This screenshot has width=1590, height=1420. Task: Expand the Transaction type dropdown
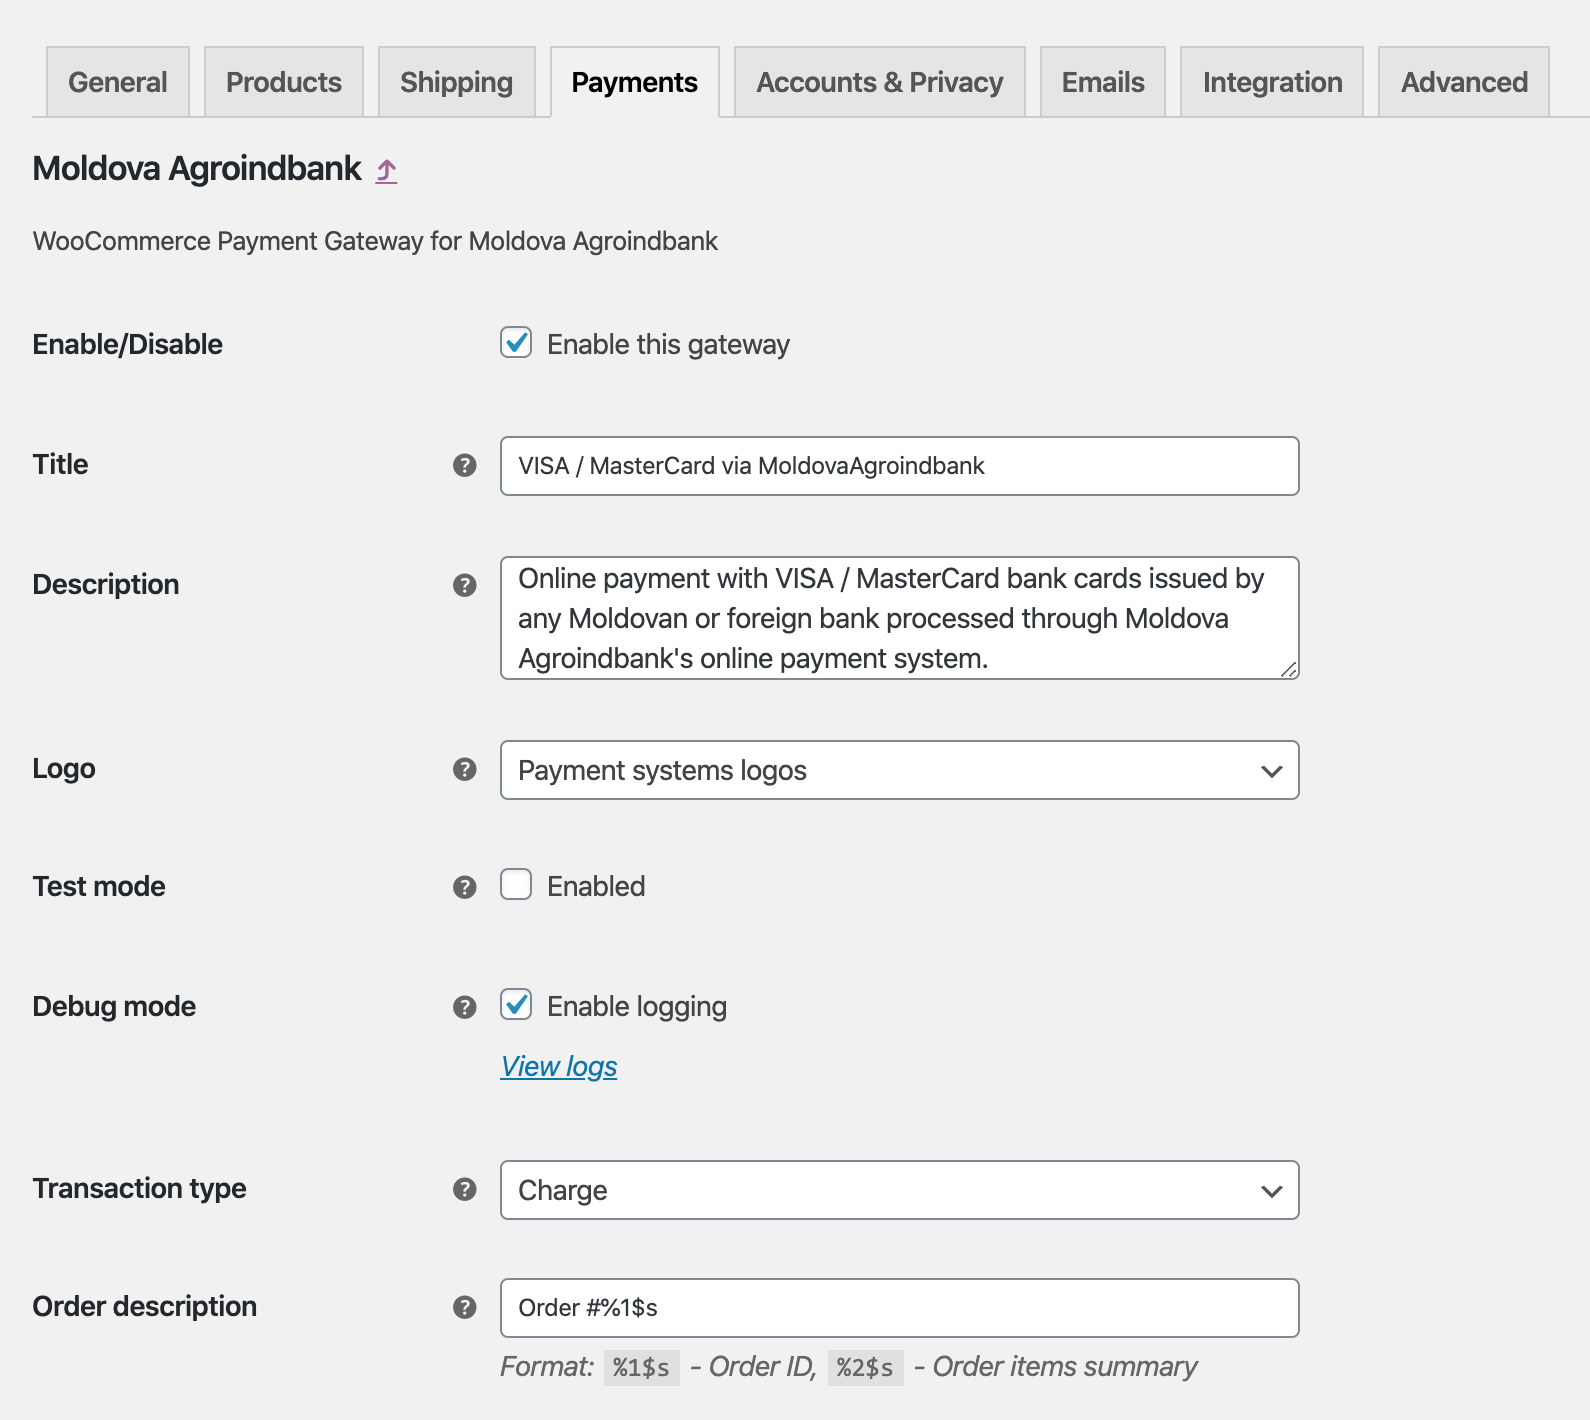(899, 1190)
